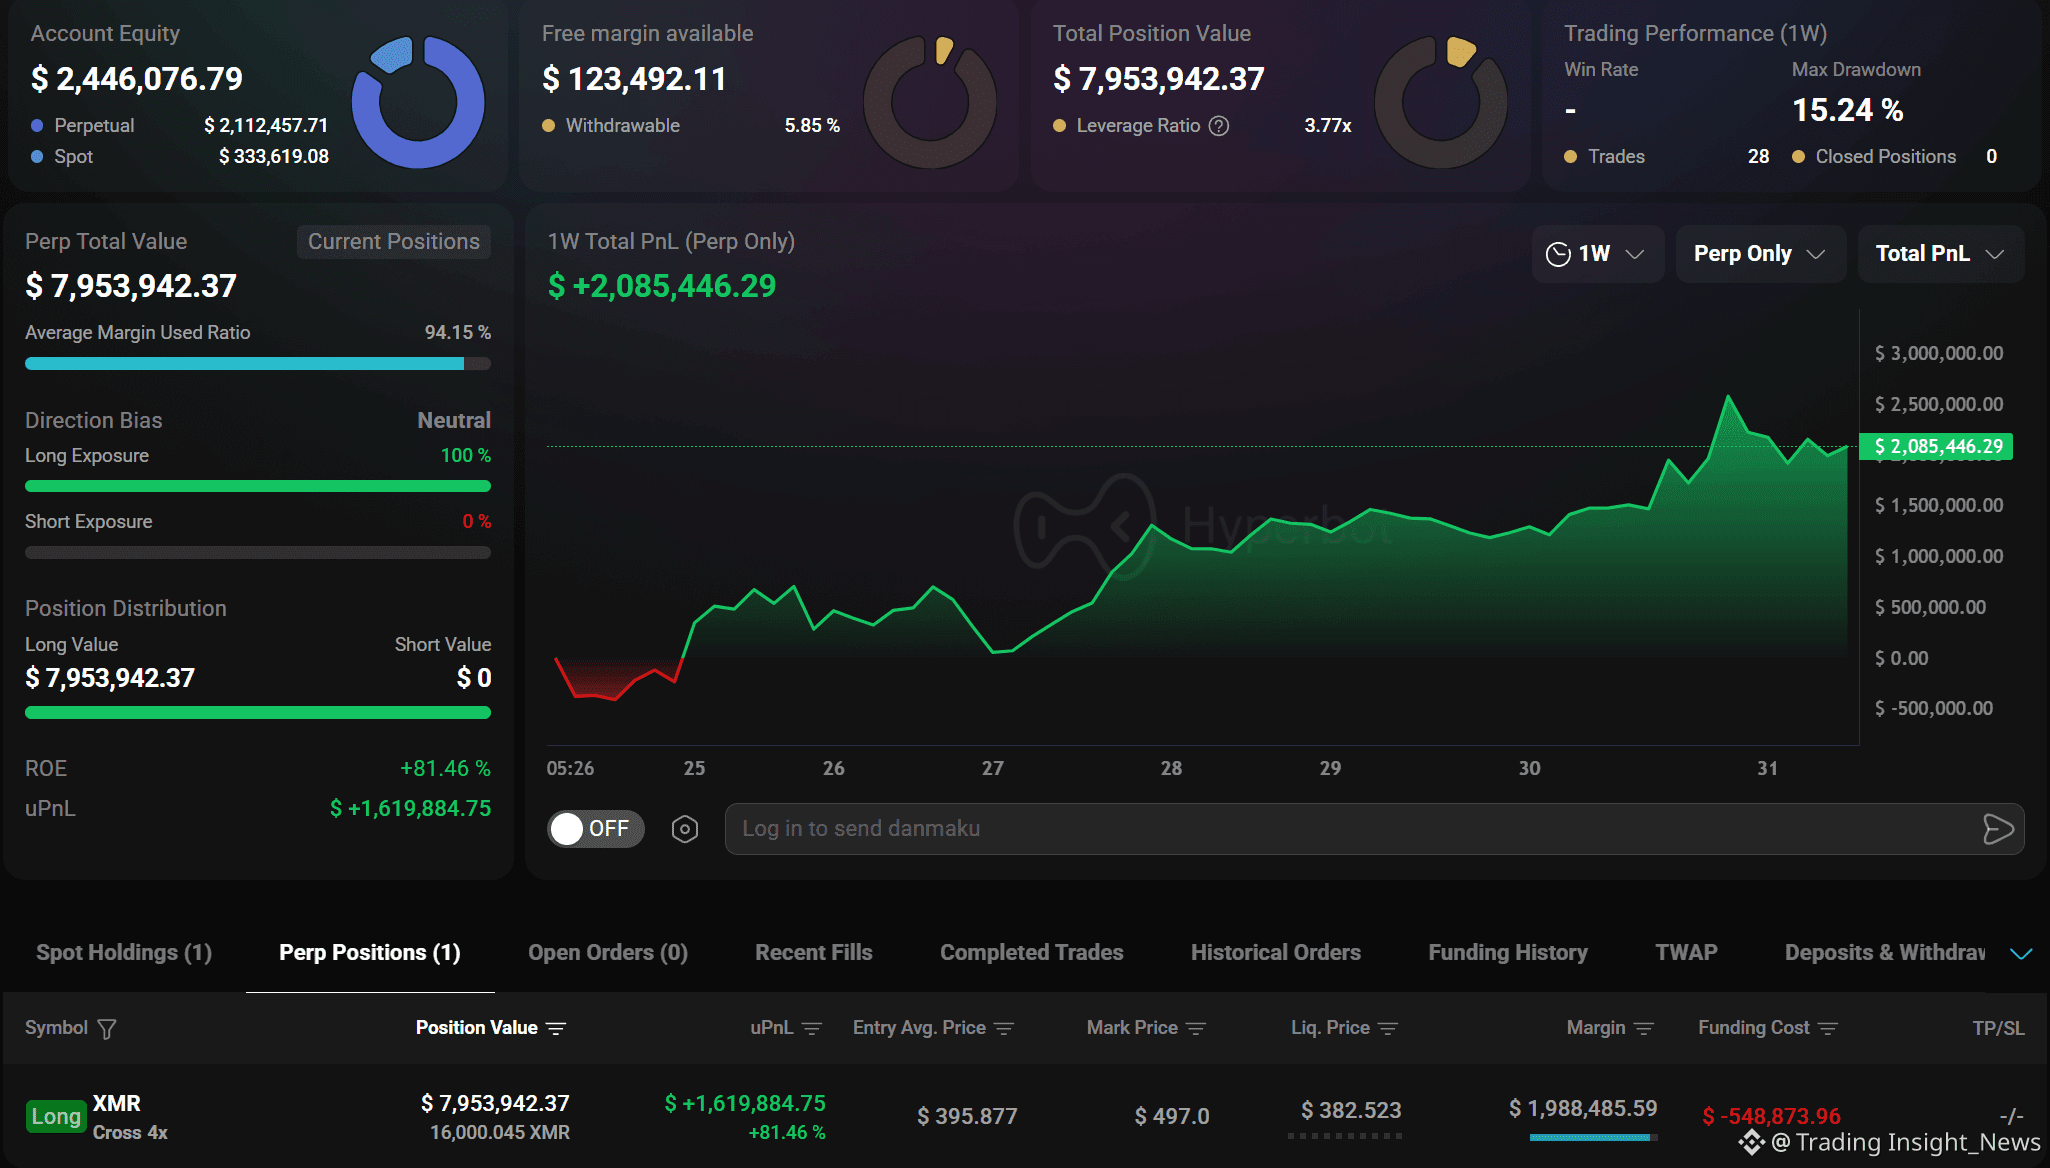Click the Closed Positions label
2050x1168 pixels.
[1886, 157]
